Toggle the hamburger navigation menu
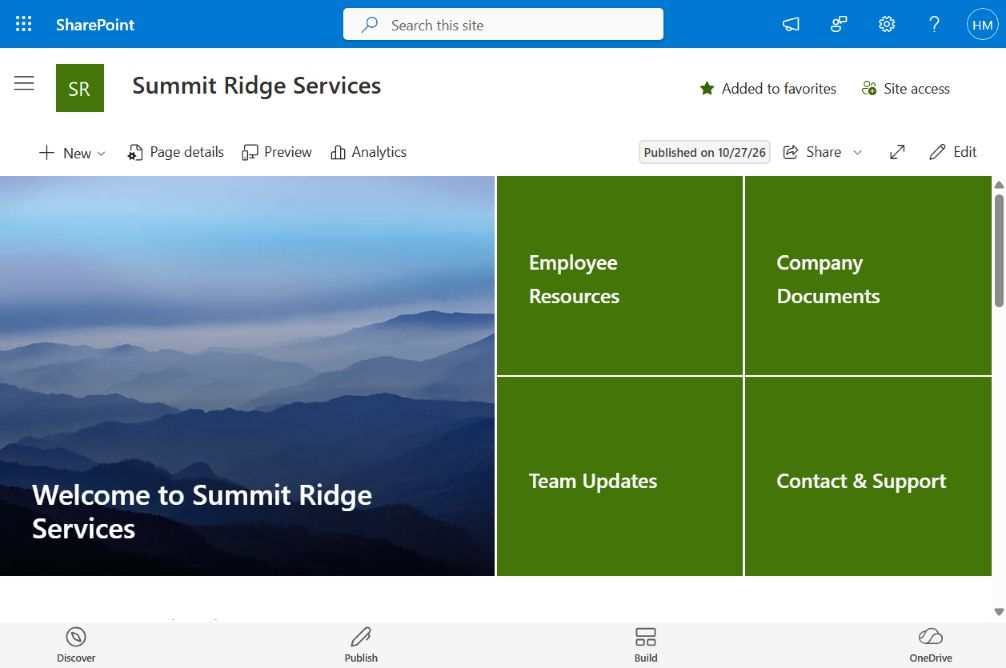The image size is (1006, 668). [24, 83]
